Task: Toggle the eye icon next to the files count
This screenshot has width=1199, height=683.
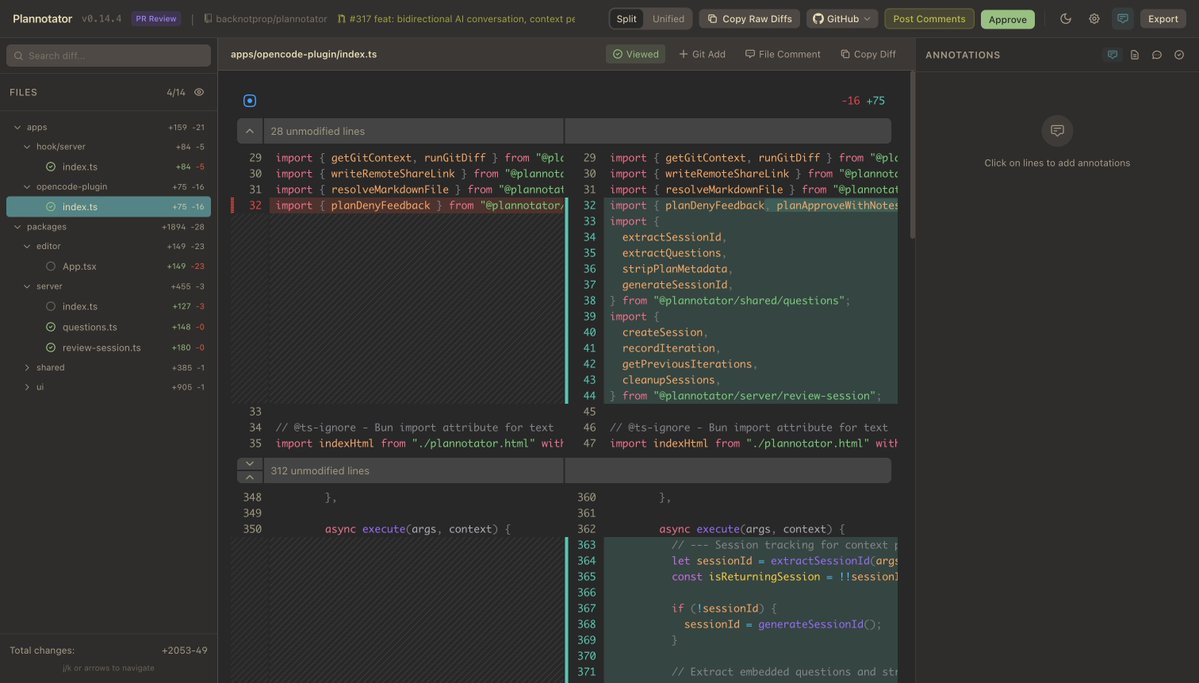Action: click(x=199, y=92)
